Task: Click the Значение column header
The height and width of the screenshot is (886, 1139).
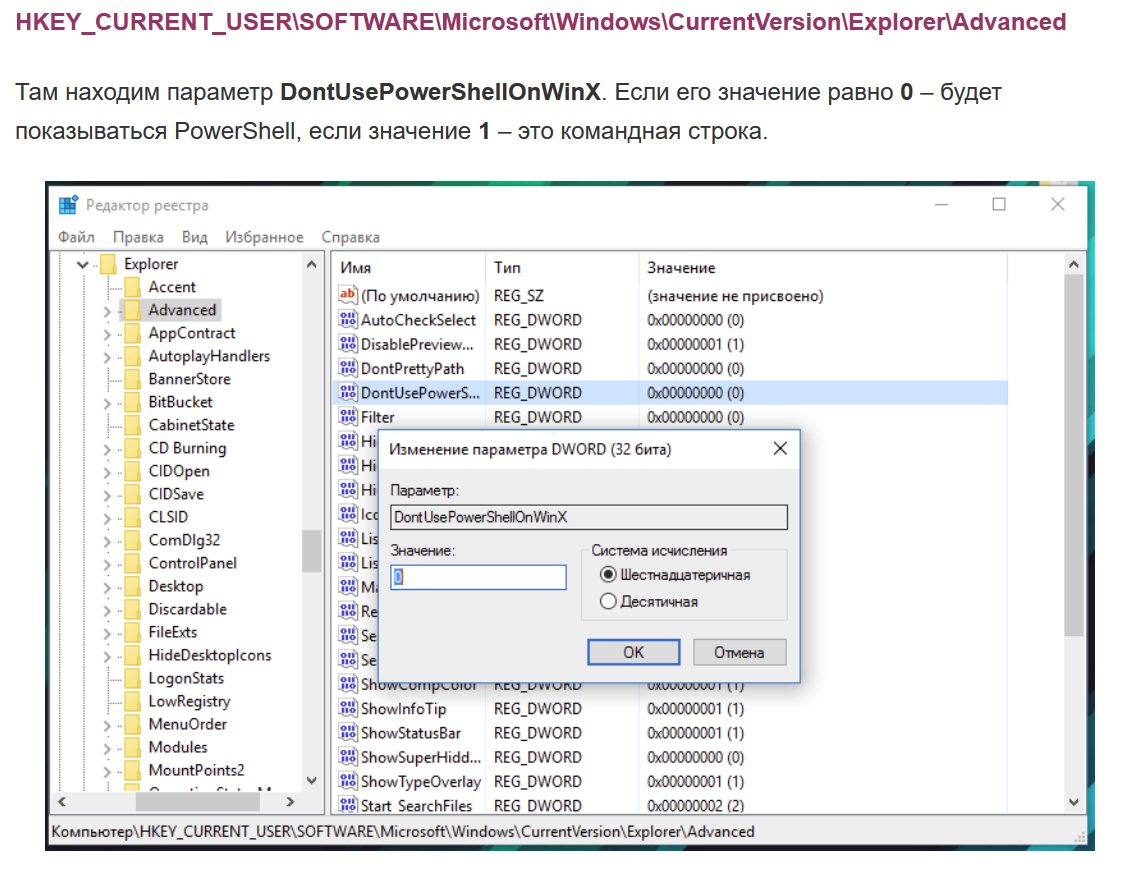Action: coord(822,267)
